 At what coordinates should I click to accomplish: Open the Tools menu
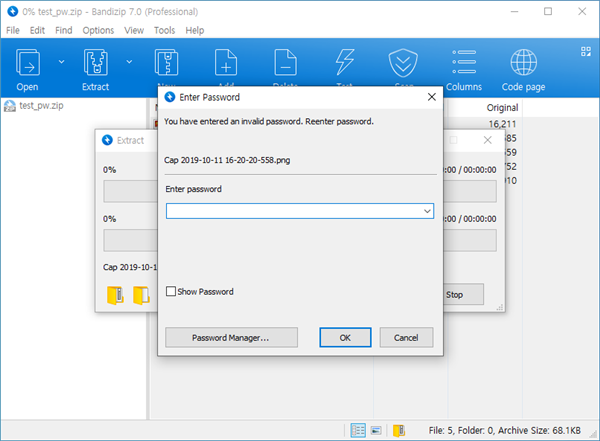tap(164, 30)
